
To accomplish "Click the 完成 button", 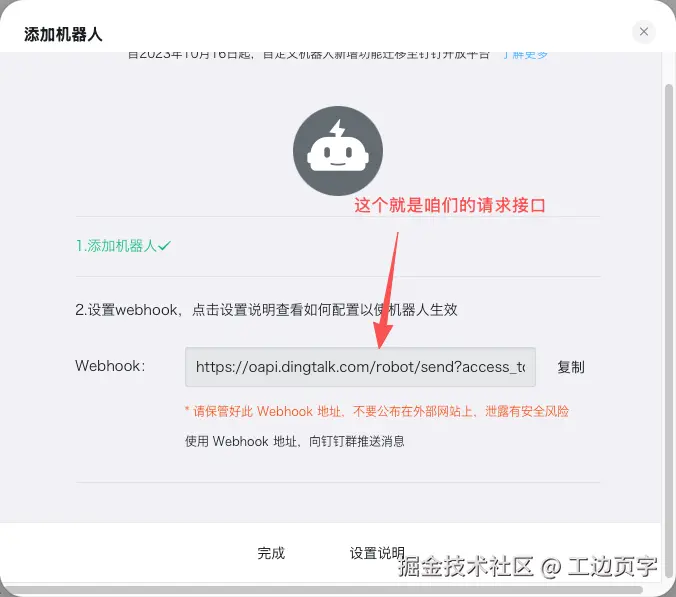I will coord(271,553).
